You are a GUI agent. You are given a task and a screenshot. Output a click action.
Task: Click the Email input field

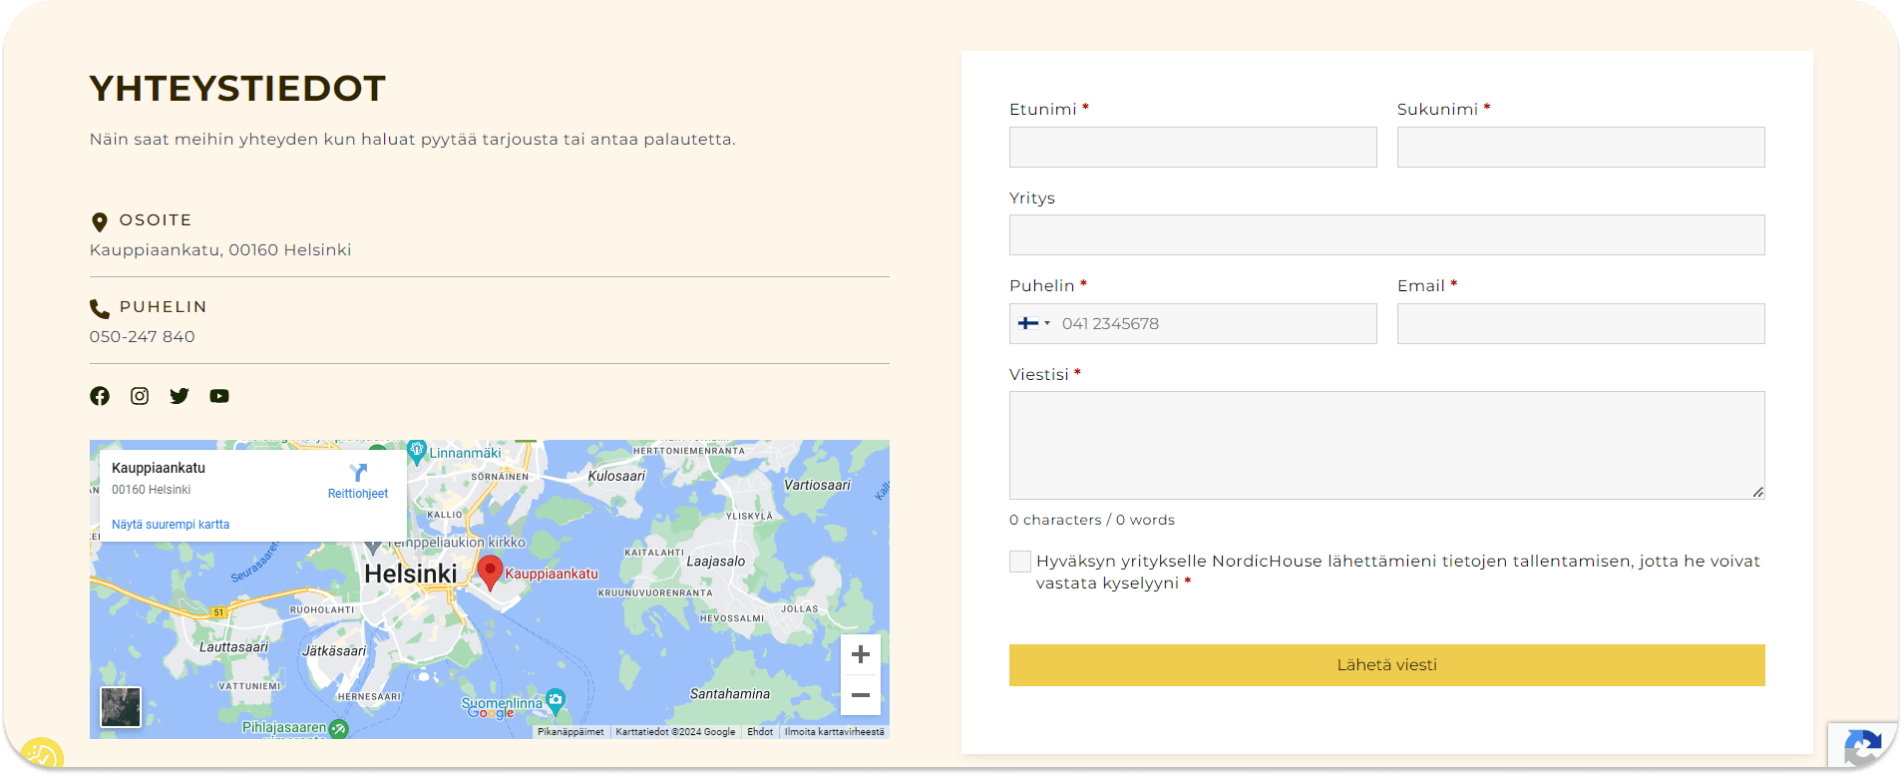click(x=1580, y=324)
